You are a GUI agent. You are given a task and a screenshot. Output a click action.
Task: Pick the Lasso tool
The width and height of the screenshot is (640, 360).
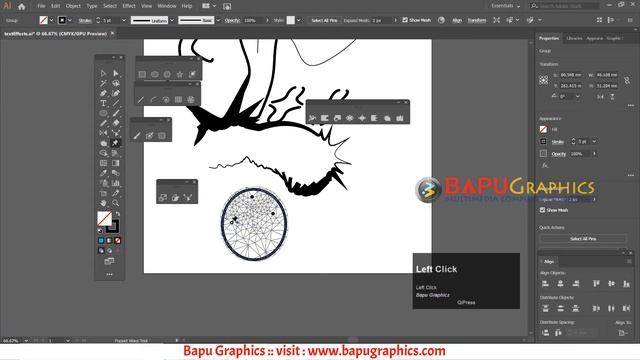point(116,83)
